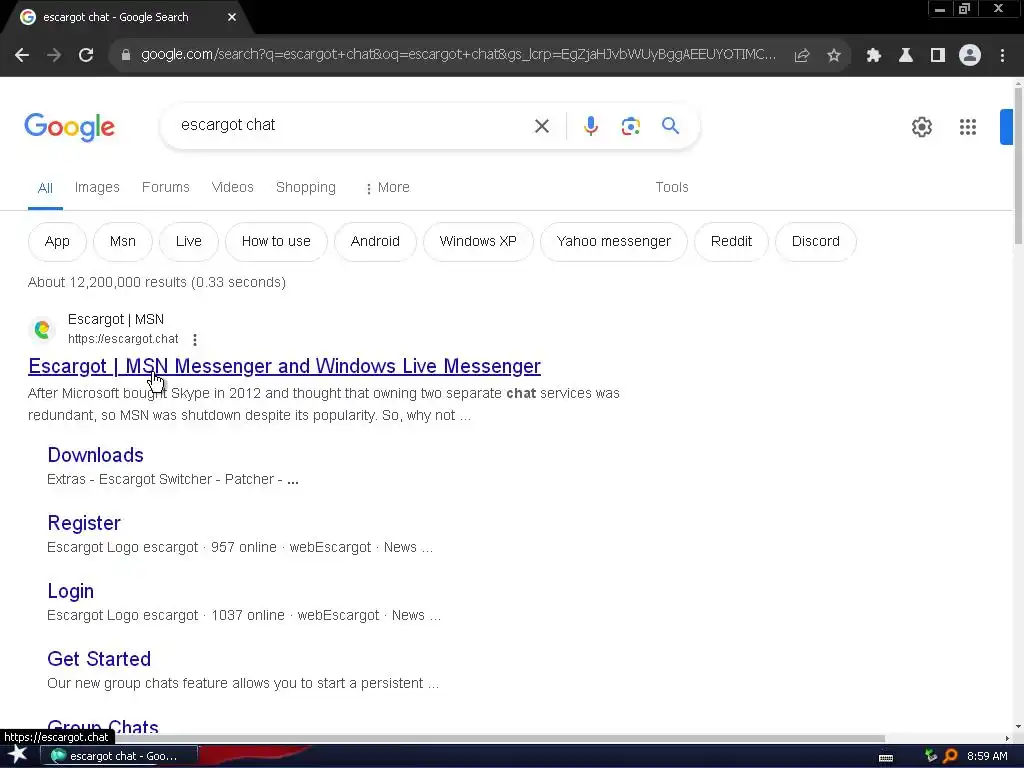1024x768 pixels.
Task: Select the All results tab
Action: (x=45, y=188)
